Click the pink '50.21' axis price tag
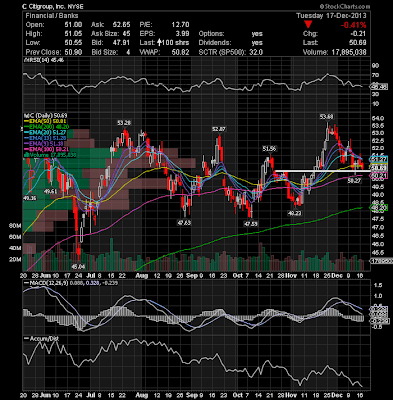 379,176
